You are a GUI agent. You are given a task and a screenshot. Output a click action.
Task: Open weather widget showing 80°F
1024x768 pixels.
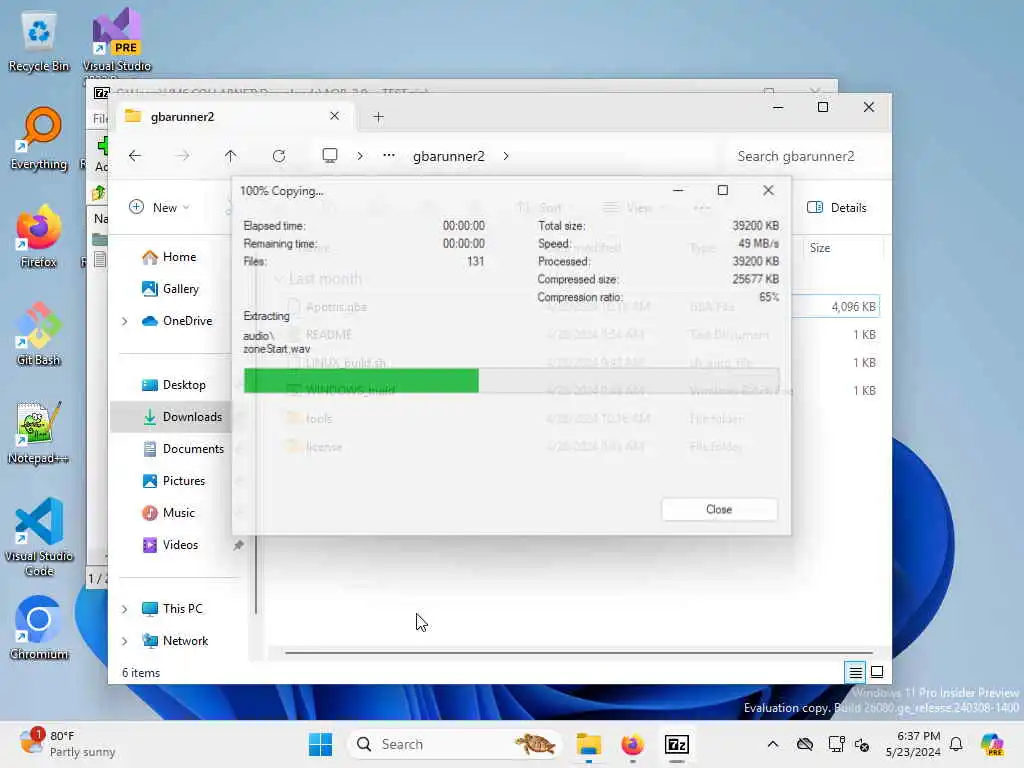coord(67,744)
